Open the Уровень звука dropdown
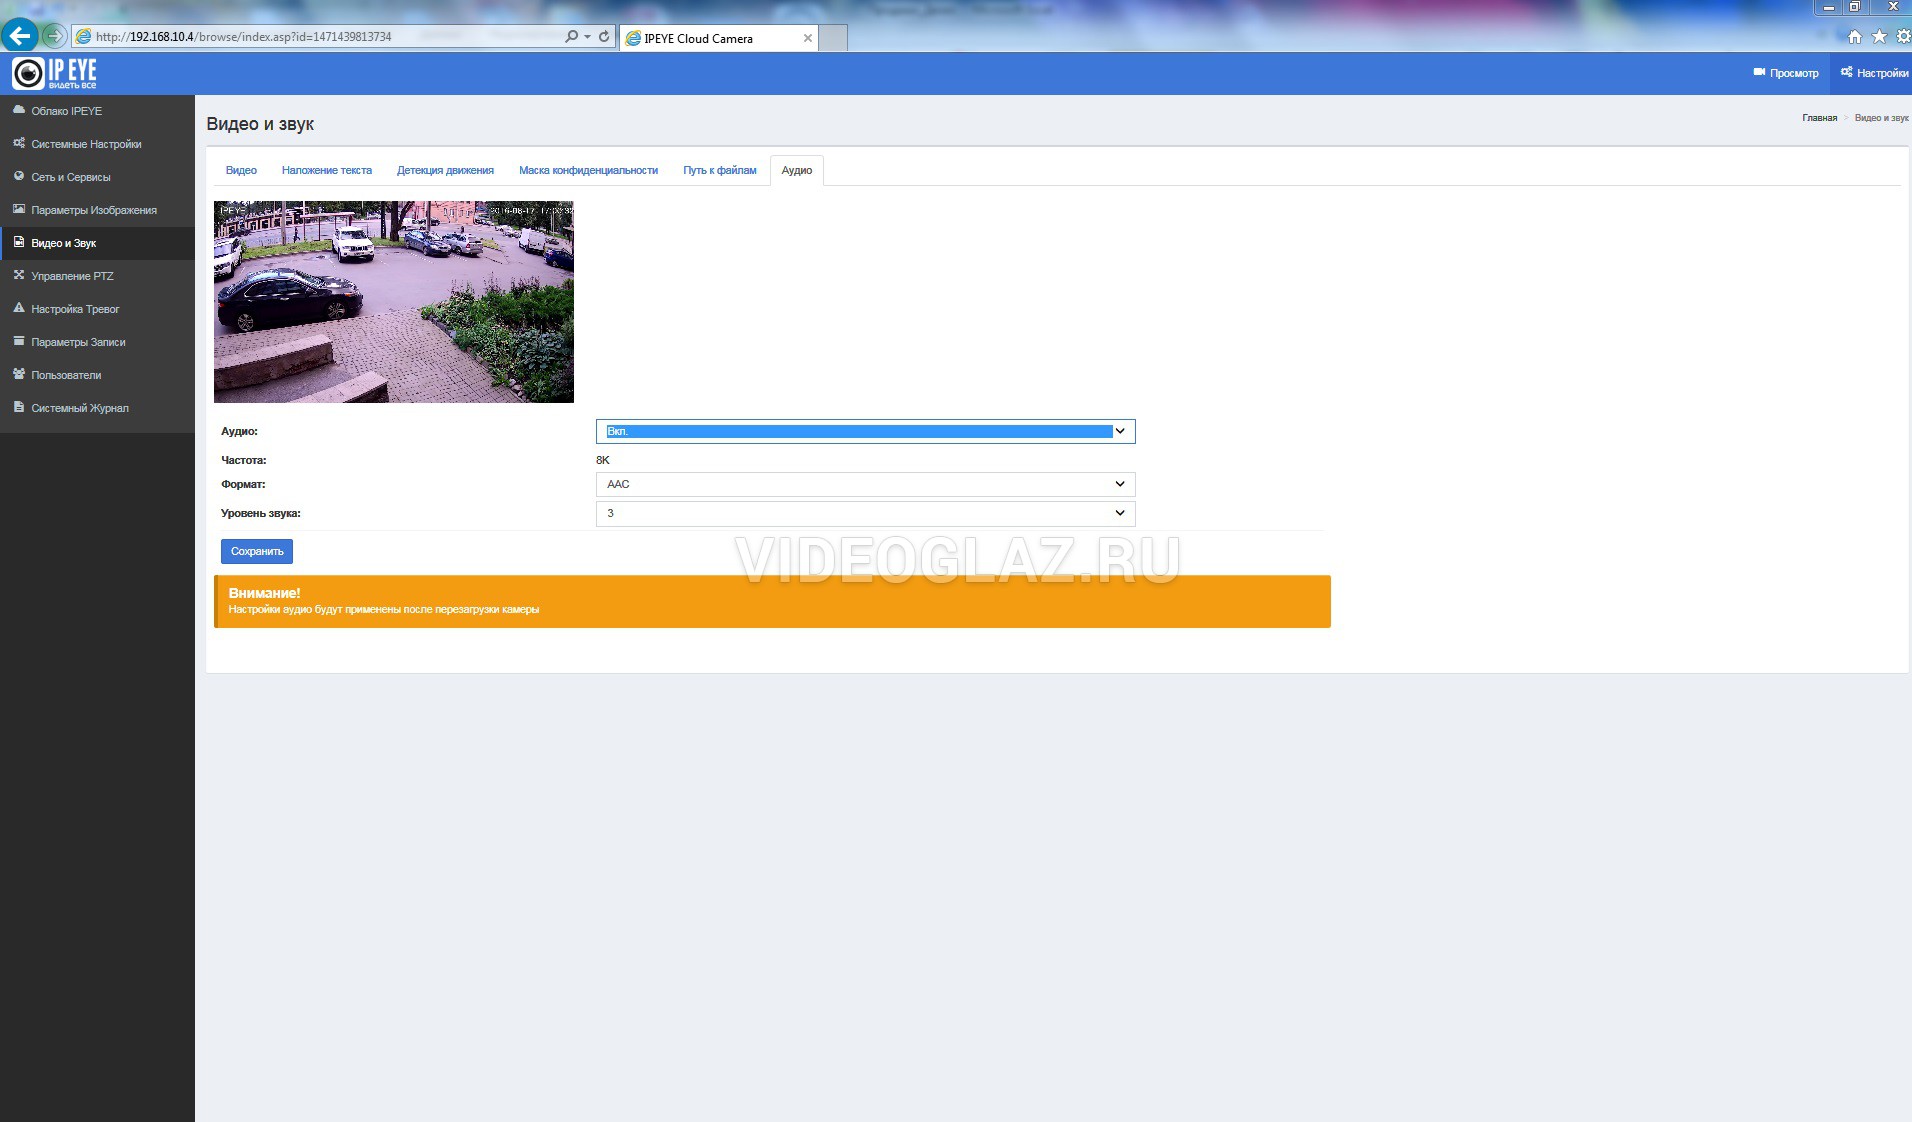Image resolution: width=1912 pixels, height=1122 pixels. 865,513
